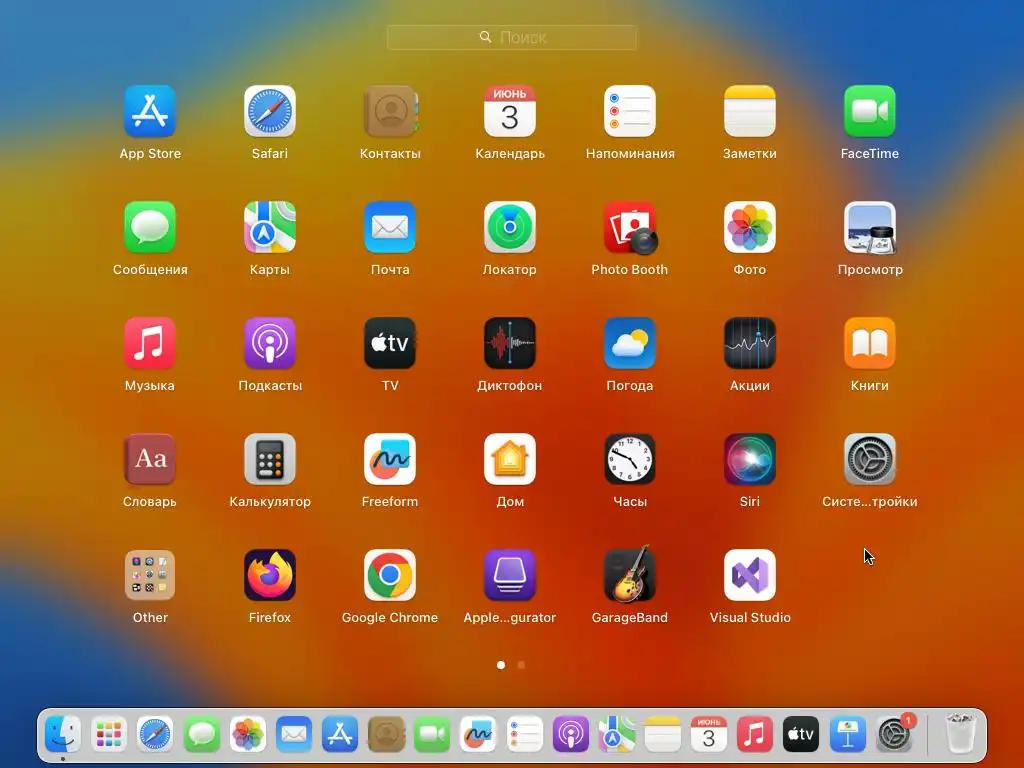Open the Other folder in Launchpad
The width and height of the screenshot is (1024, 768).
click(150, 575)
